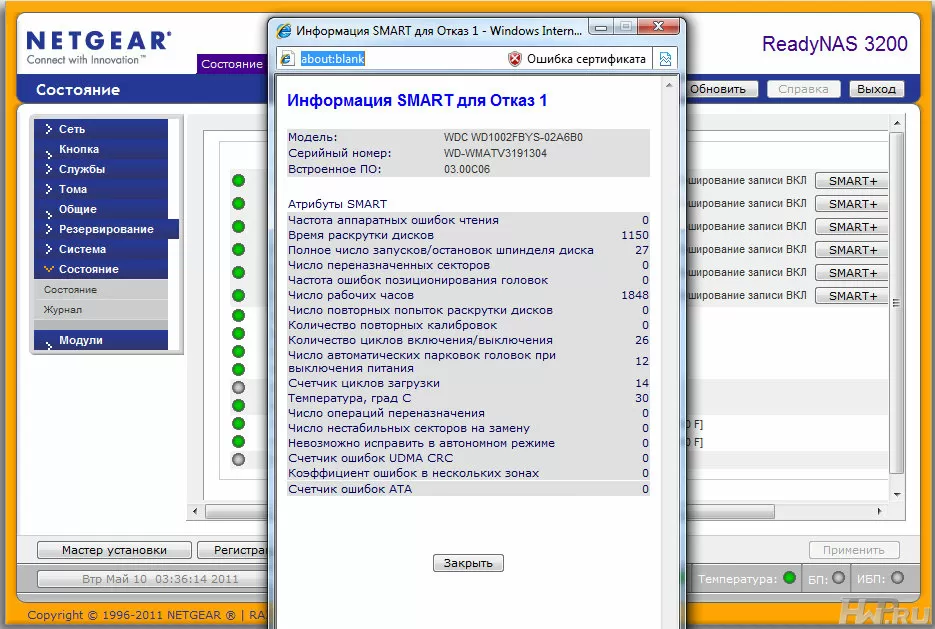
Task: Click the NETGEAR logo
Action: pos(97,47)
